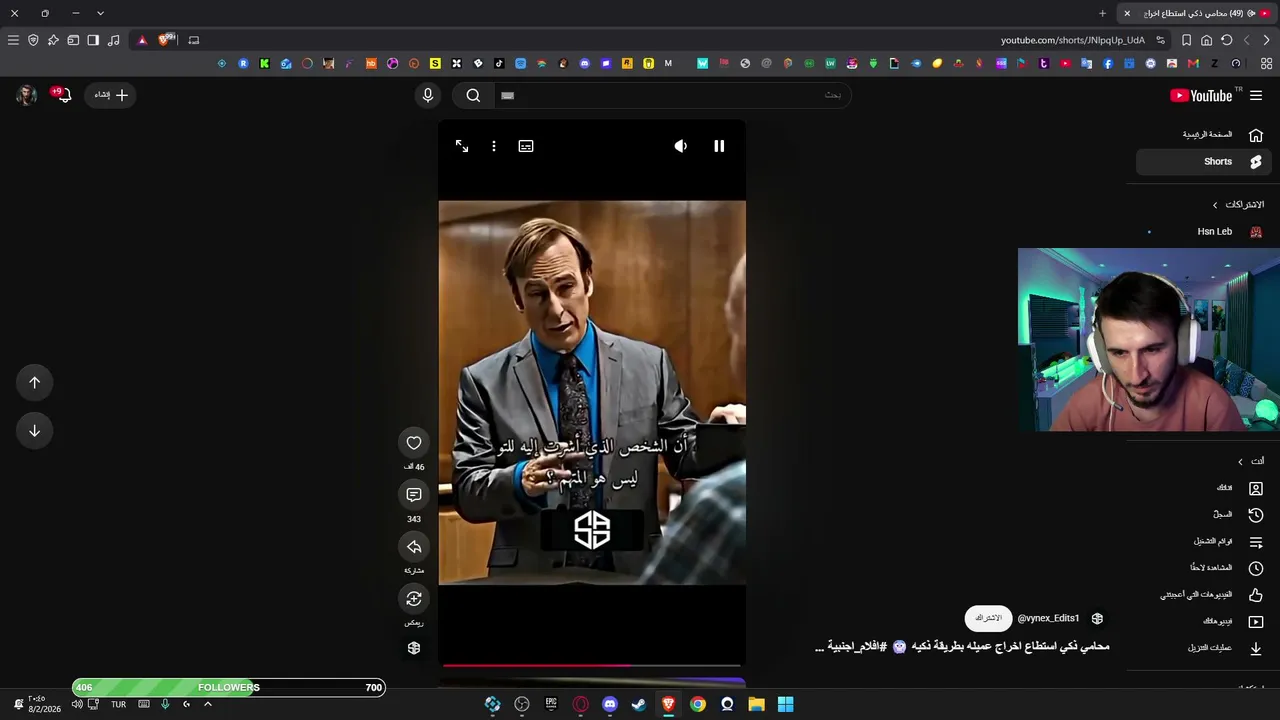Screen dimensions: 1280x720
Task: Open the Brave VPN shield icon
Action: coord(33,40)
